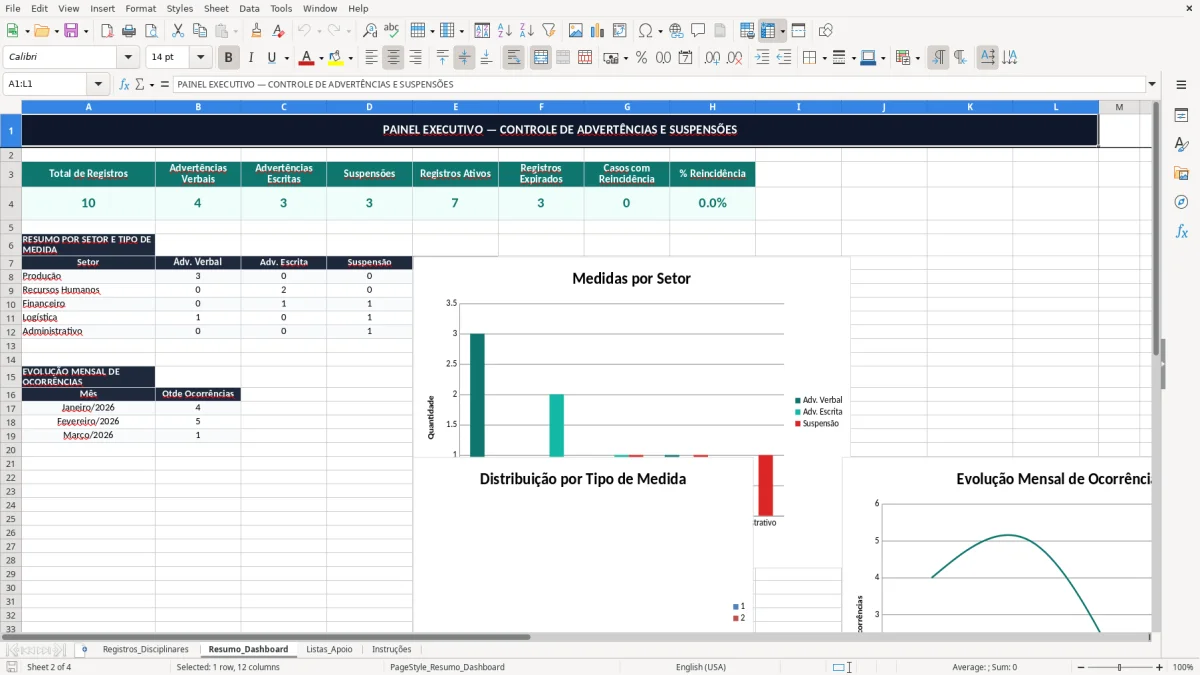
Task: Open the Sheet menu
Action: click(x=216, y=8)
